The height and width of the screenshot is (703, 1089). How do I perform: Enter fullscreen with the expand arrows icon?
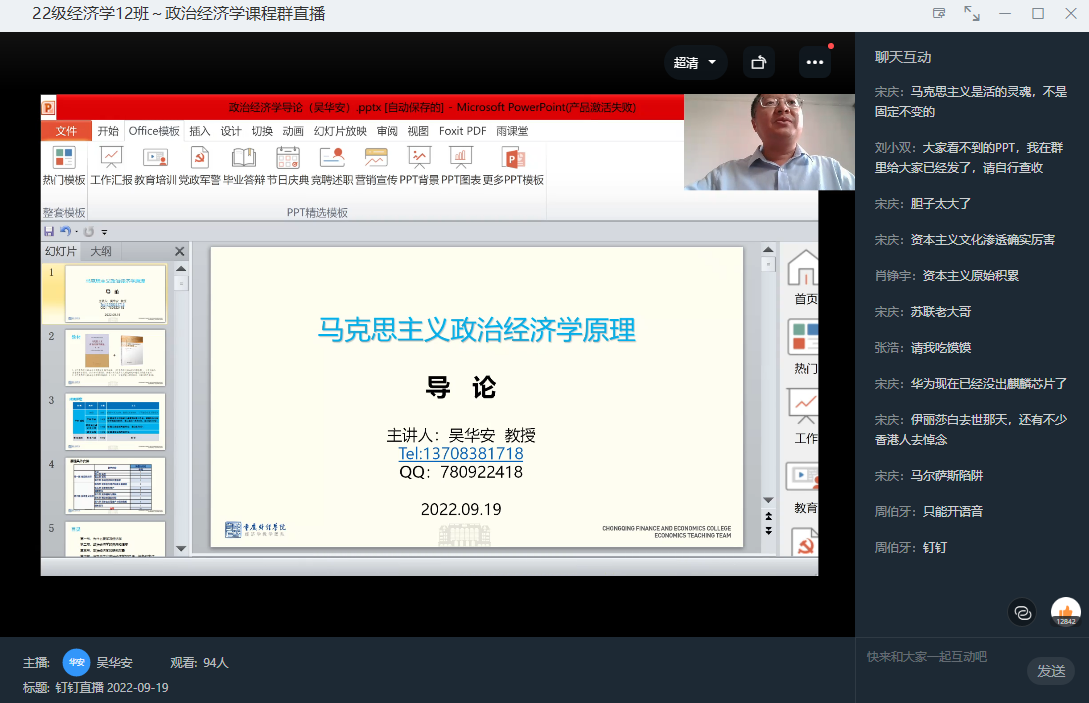point(971,13)
